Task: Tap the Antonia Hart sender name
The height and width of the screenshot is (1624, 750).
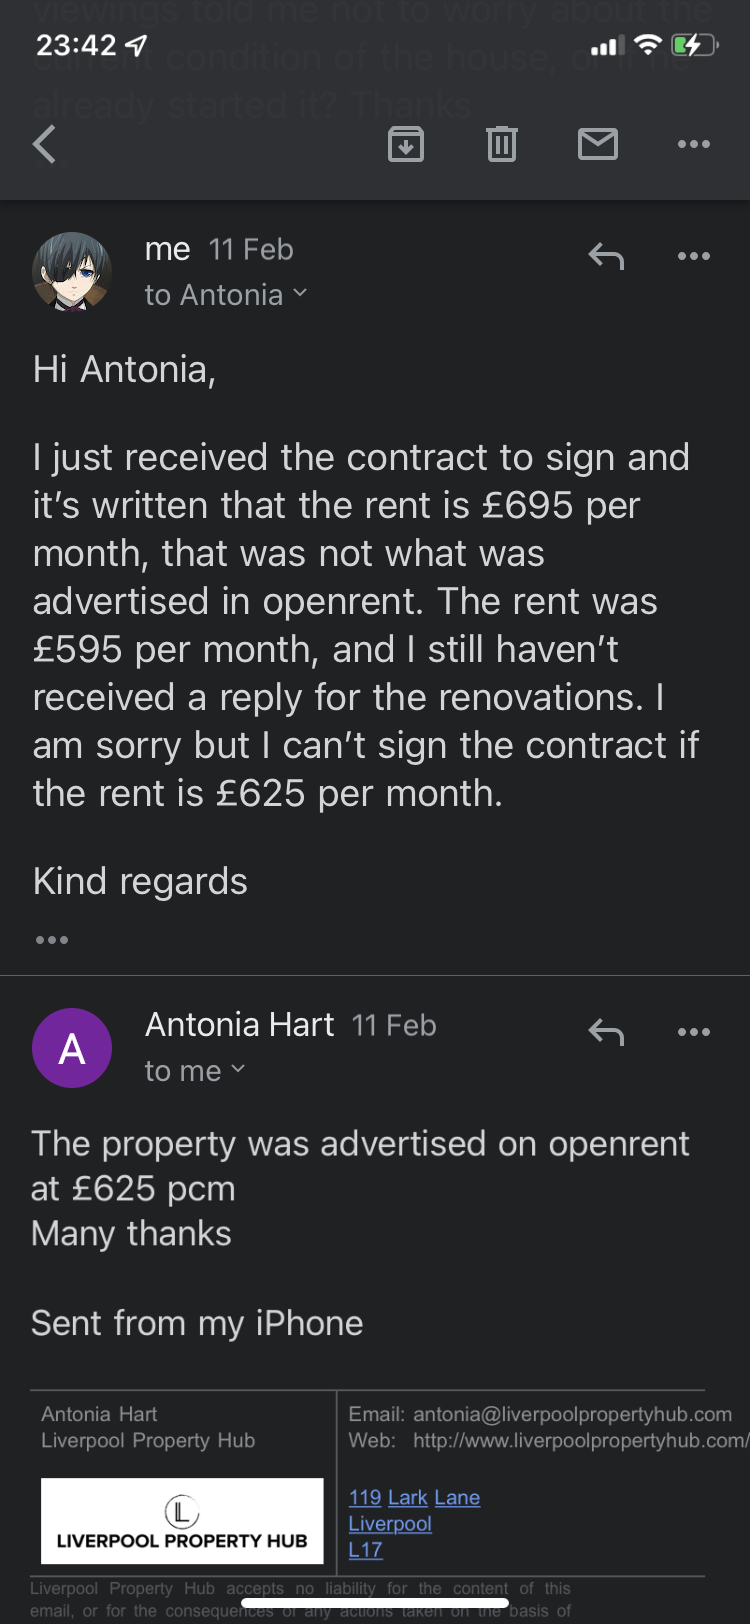Action: (240, 1025)
